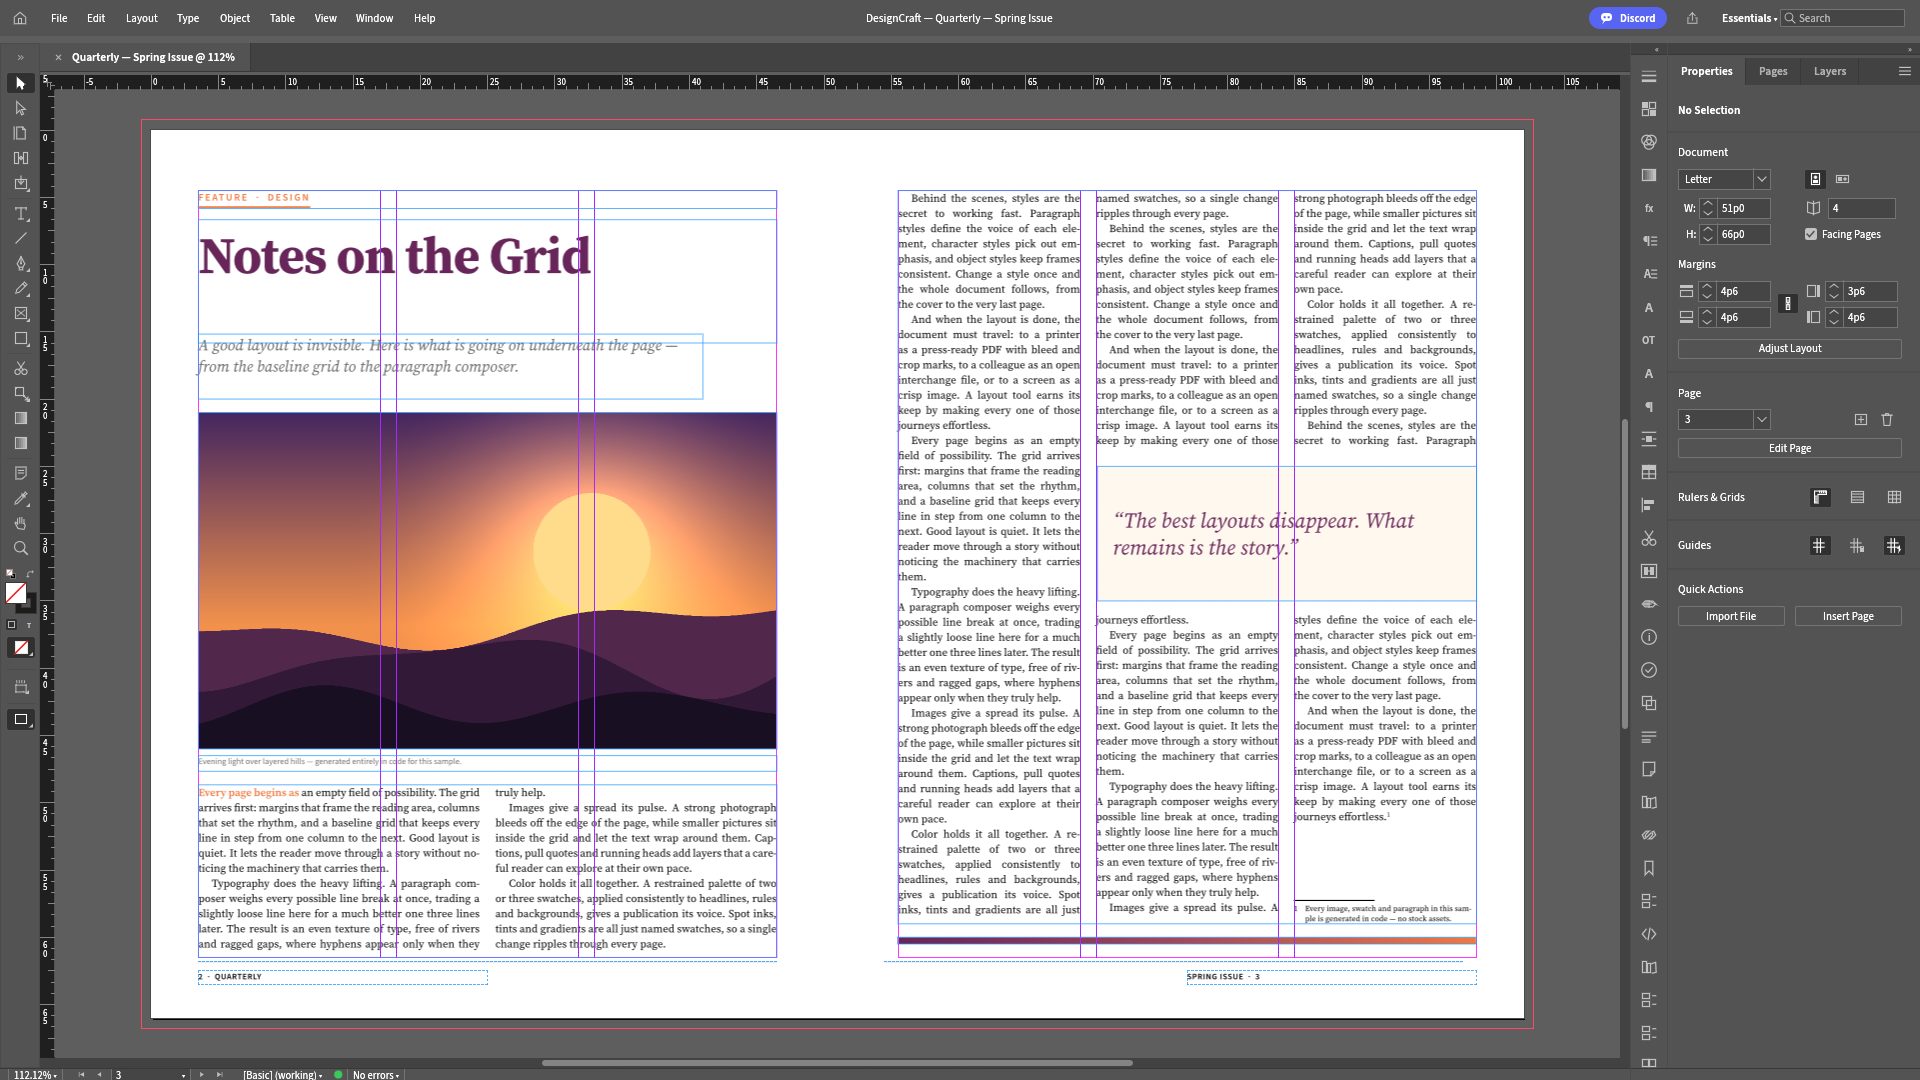Click the delete page trash icon

[x=1887, y=420]
